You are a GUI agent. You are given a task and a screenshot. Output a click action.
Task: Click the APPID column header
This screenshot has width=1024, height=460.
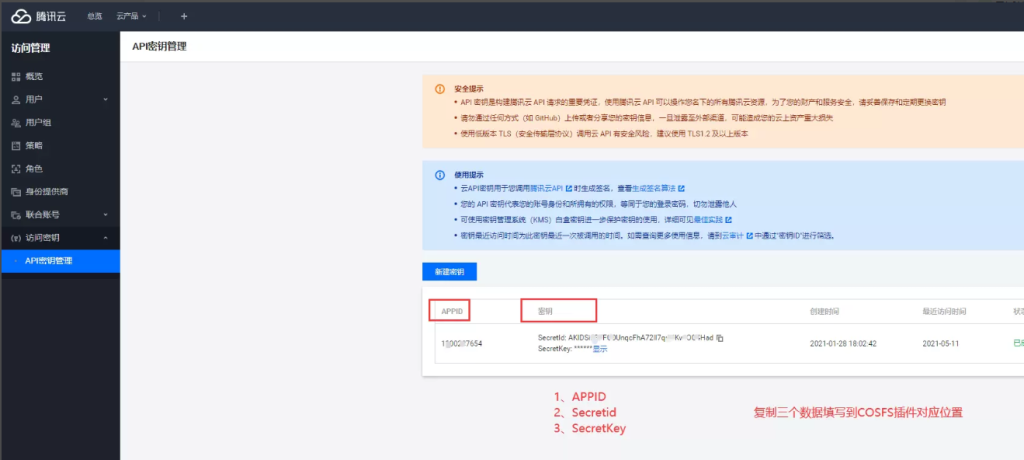click(452, 312)
